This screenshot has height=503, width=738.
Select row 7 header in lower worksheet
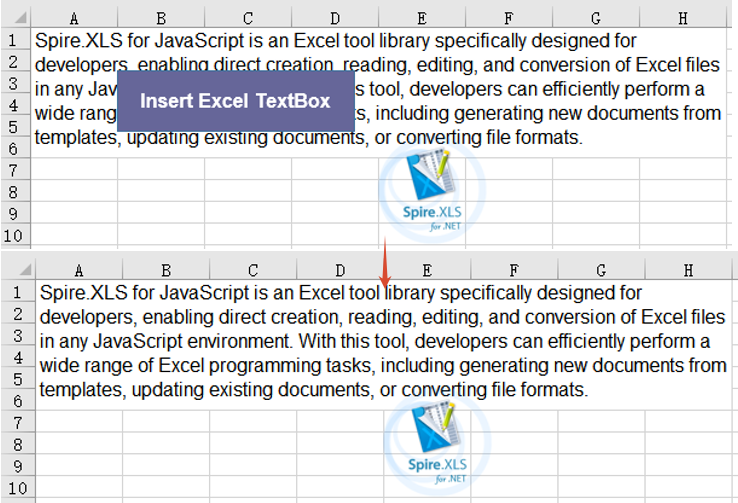(x=18, y=422)
